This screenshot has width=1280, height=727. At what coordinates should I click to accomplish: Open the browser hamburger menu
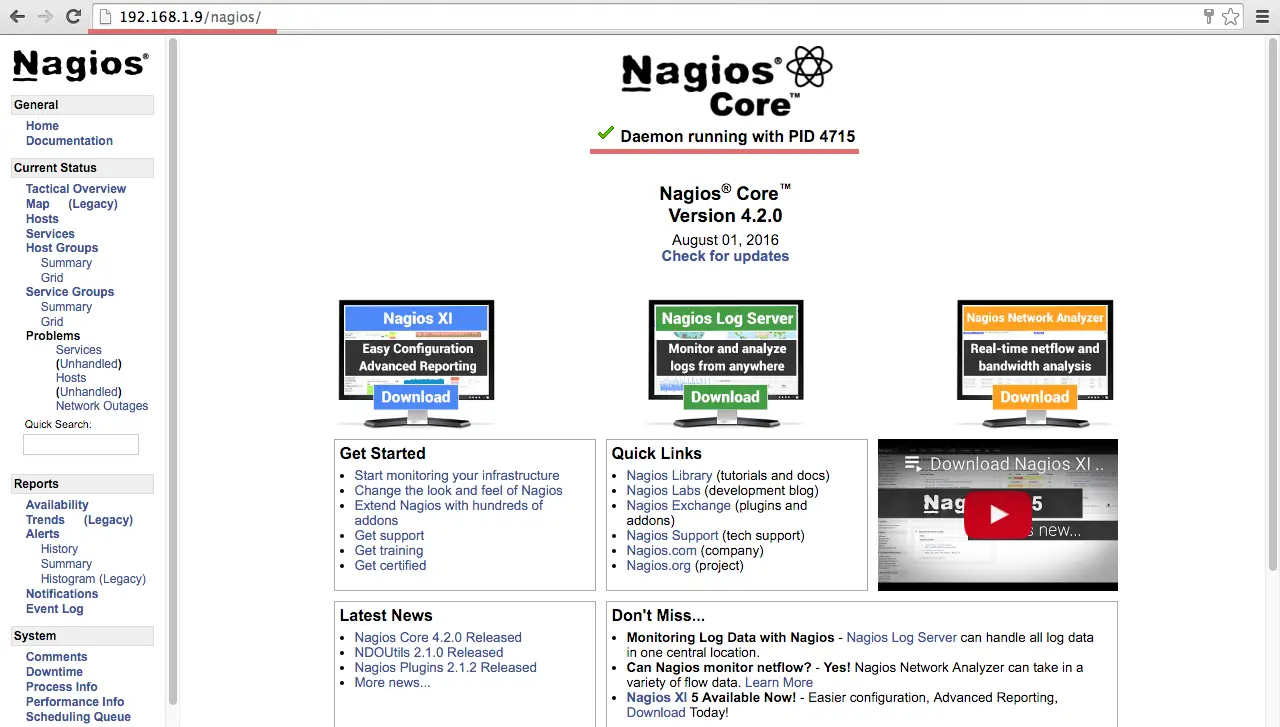[x=1261, y=17]
